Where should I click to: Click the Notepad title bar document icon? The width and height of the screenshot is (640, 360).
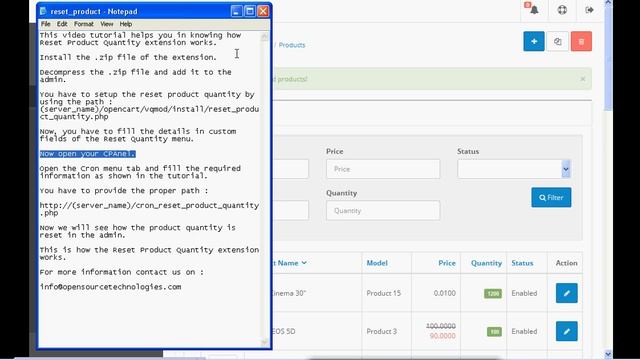(44, 11)
